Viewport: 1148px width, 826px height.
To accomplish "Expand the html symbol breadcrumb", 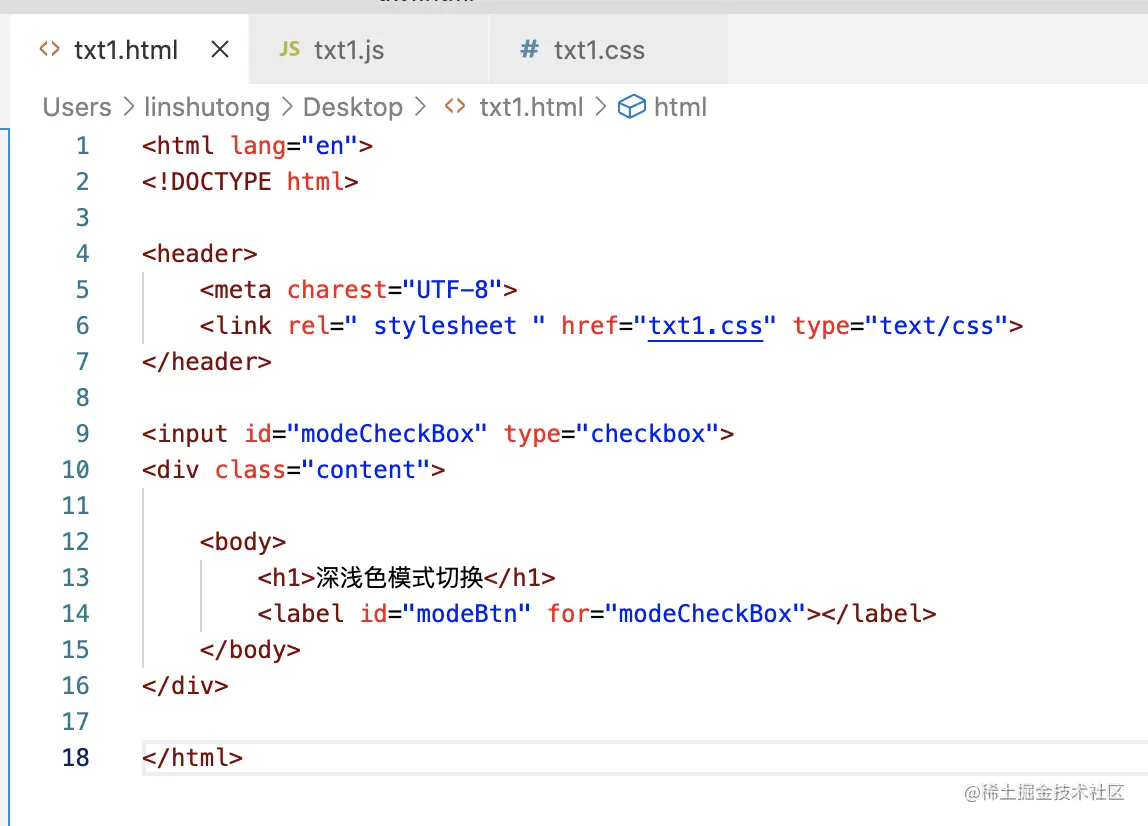I will (x=680, y=107).
